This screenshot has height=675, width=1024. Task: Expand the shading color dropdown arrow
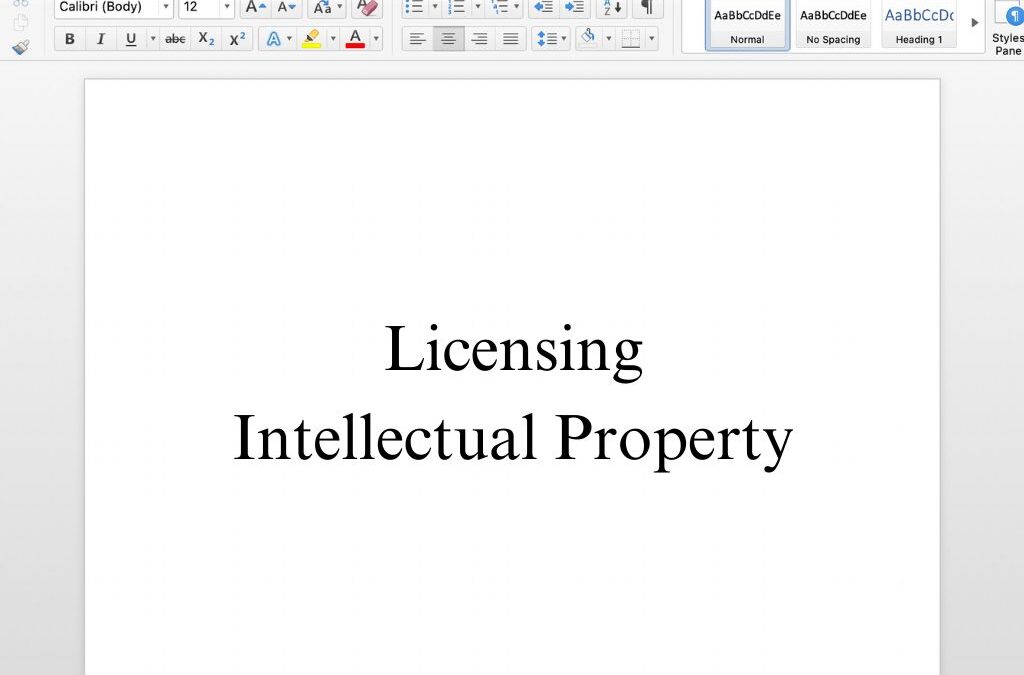(608, 39)
